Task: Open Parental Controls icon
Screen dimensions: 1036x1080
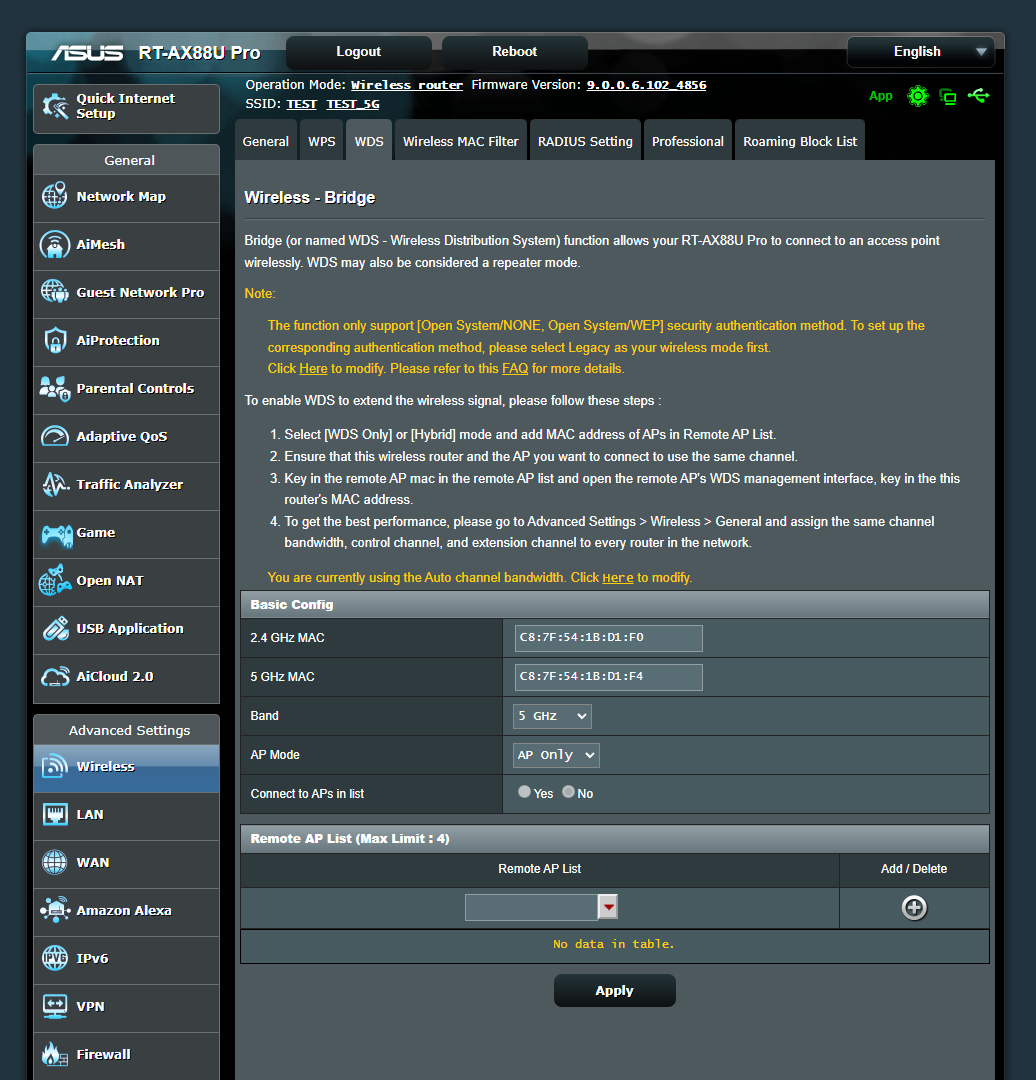Action: [55, 388]
